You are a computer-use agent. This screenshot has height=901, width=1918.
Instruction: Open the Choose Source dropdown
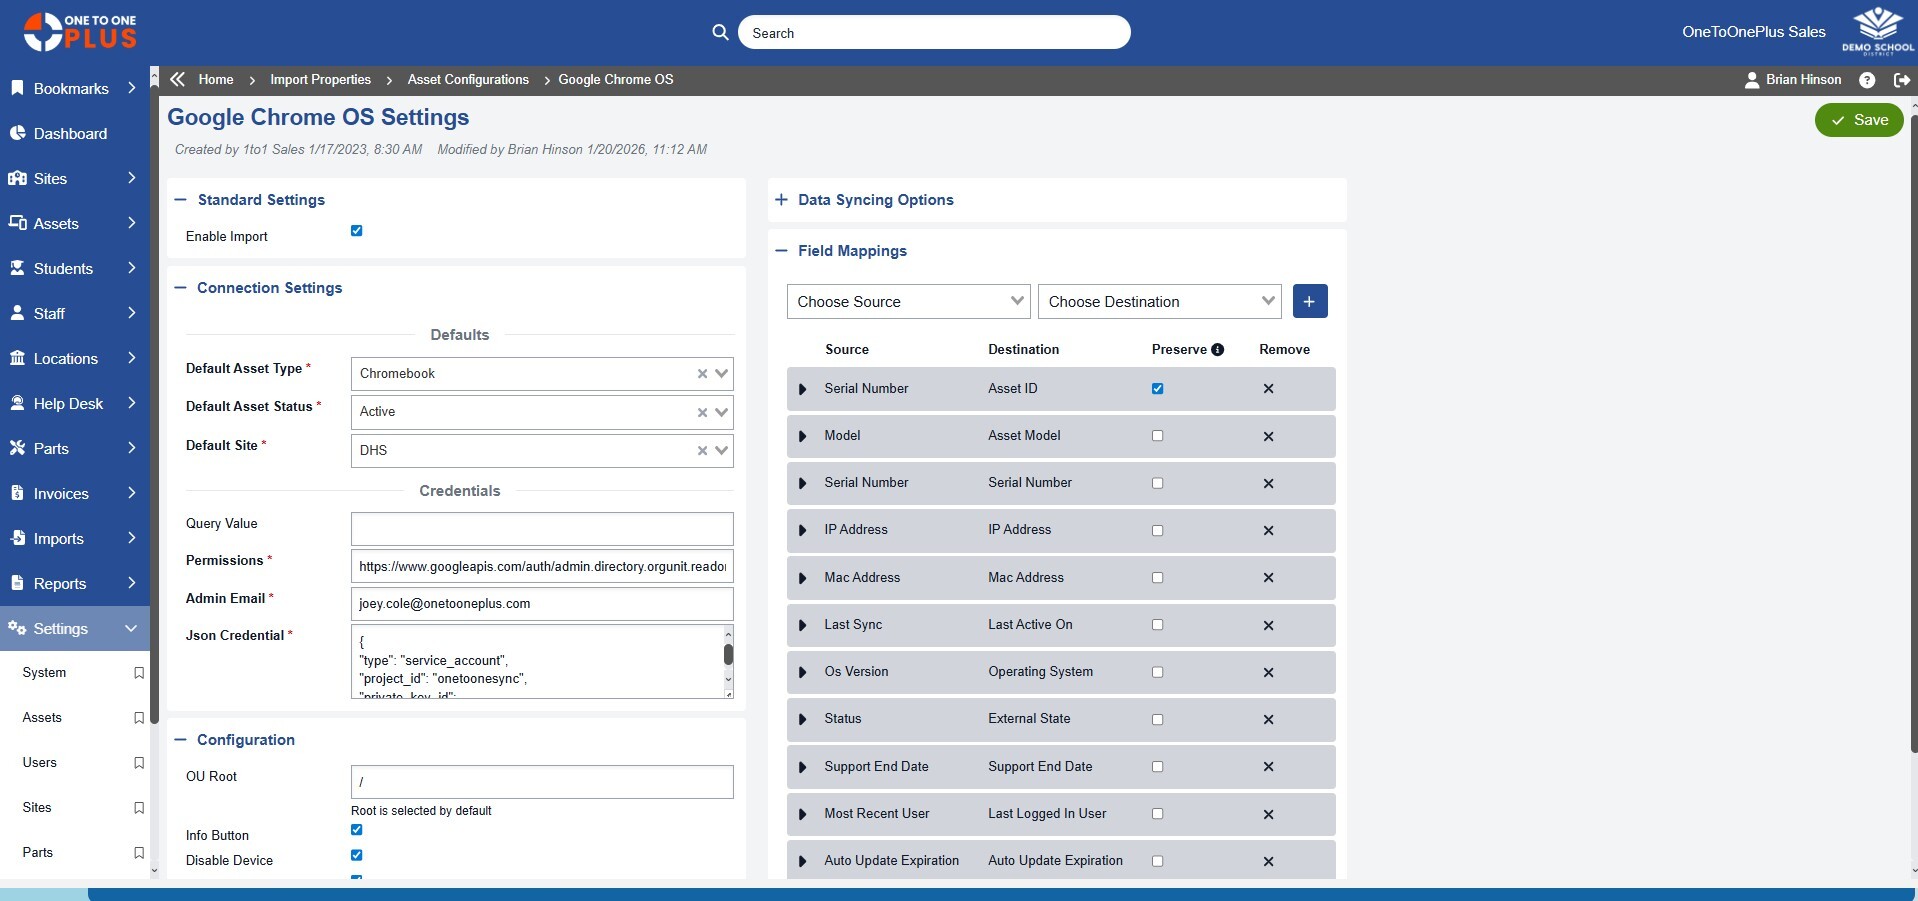[x=907, y=302]
